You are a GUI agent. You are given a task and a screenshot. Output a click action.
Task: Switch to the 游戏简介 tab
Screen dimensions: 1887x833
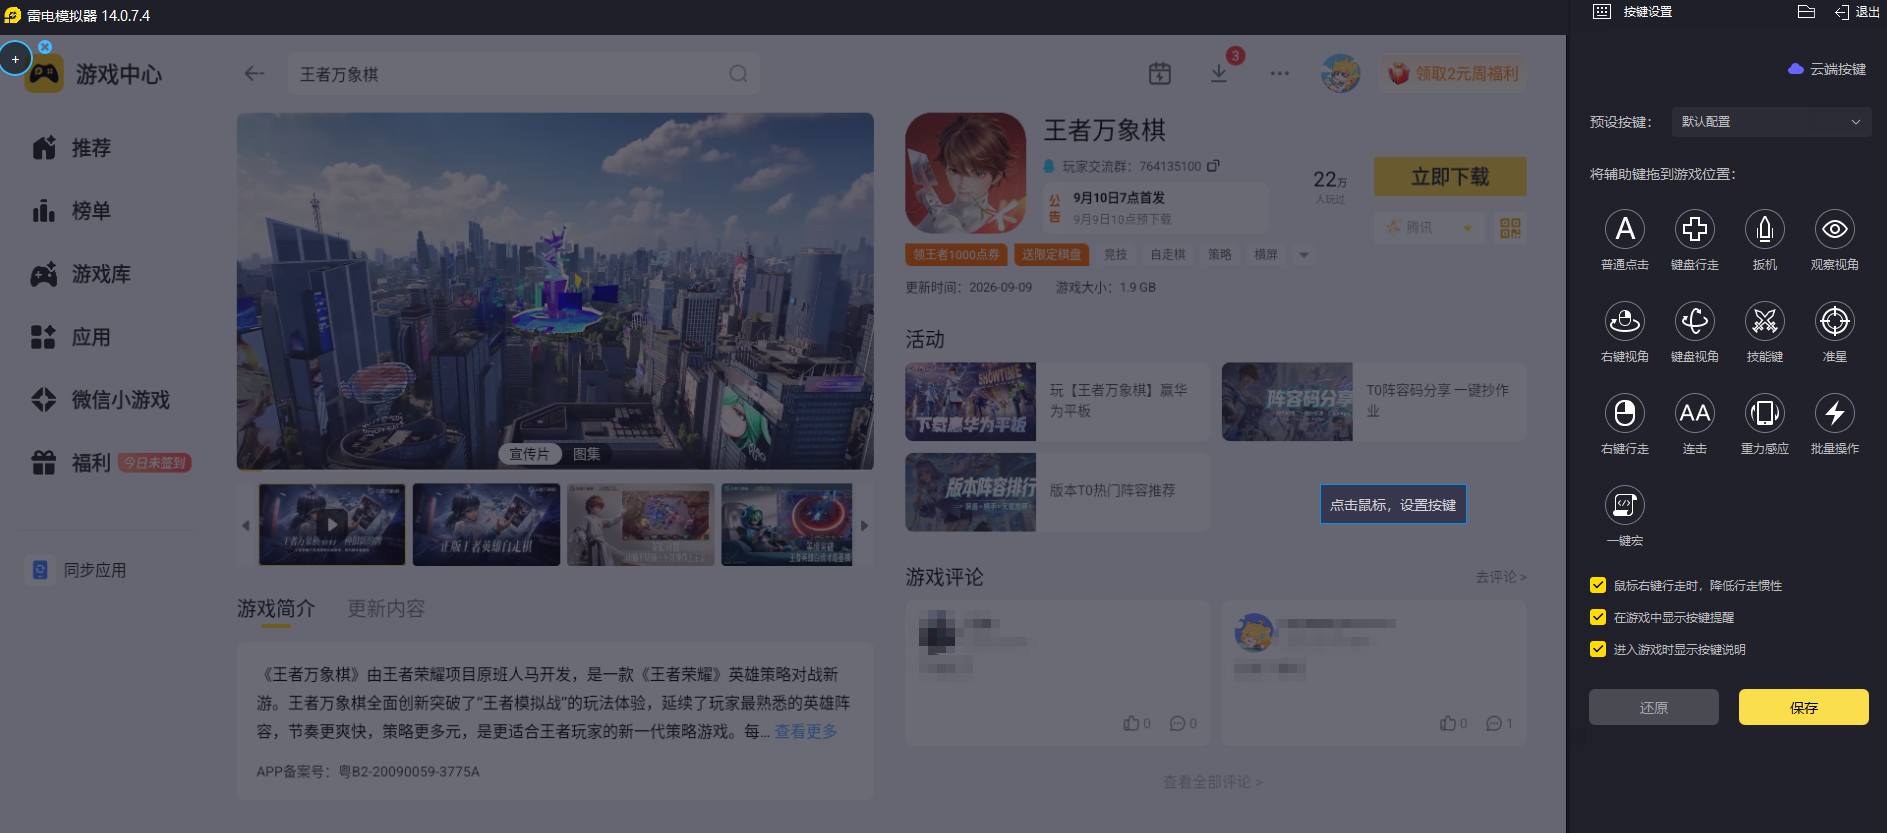pyautogui.click(x=276, y=609)
